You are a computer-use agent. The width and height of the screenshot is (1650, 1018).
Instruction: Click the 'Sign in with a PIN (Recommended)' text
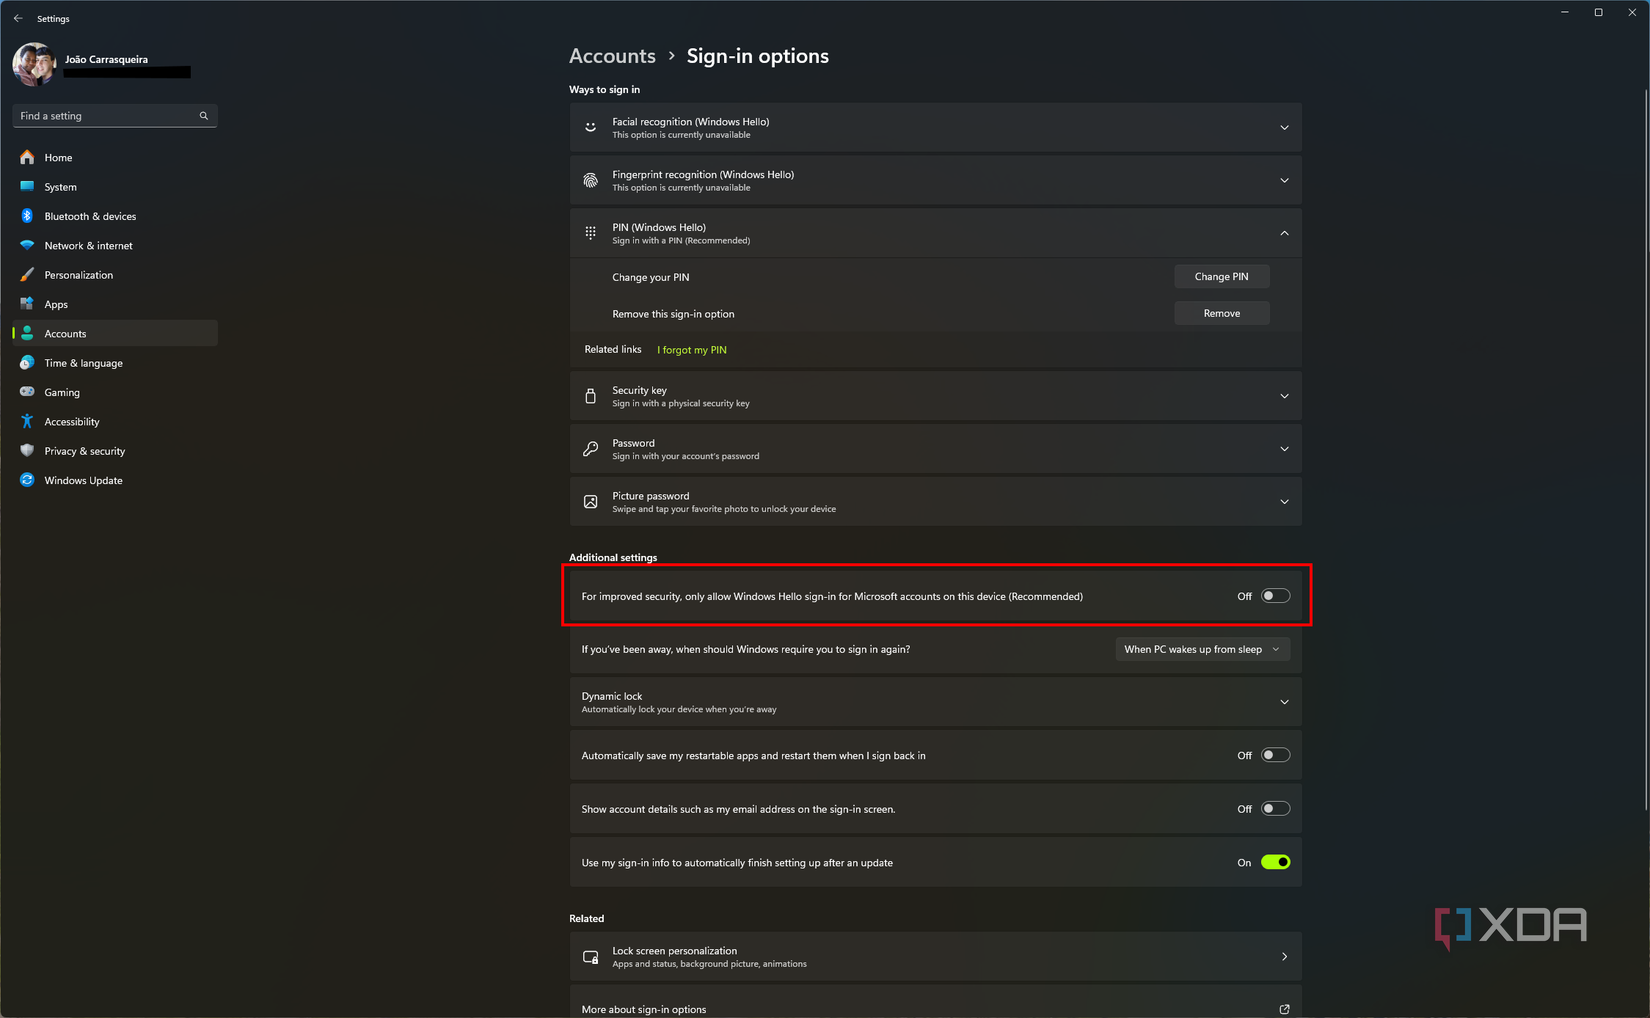[x=681, y=241]
